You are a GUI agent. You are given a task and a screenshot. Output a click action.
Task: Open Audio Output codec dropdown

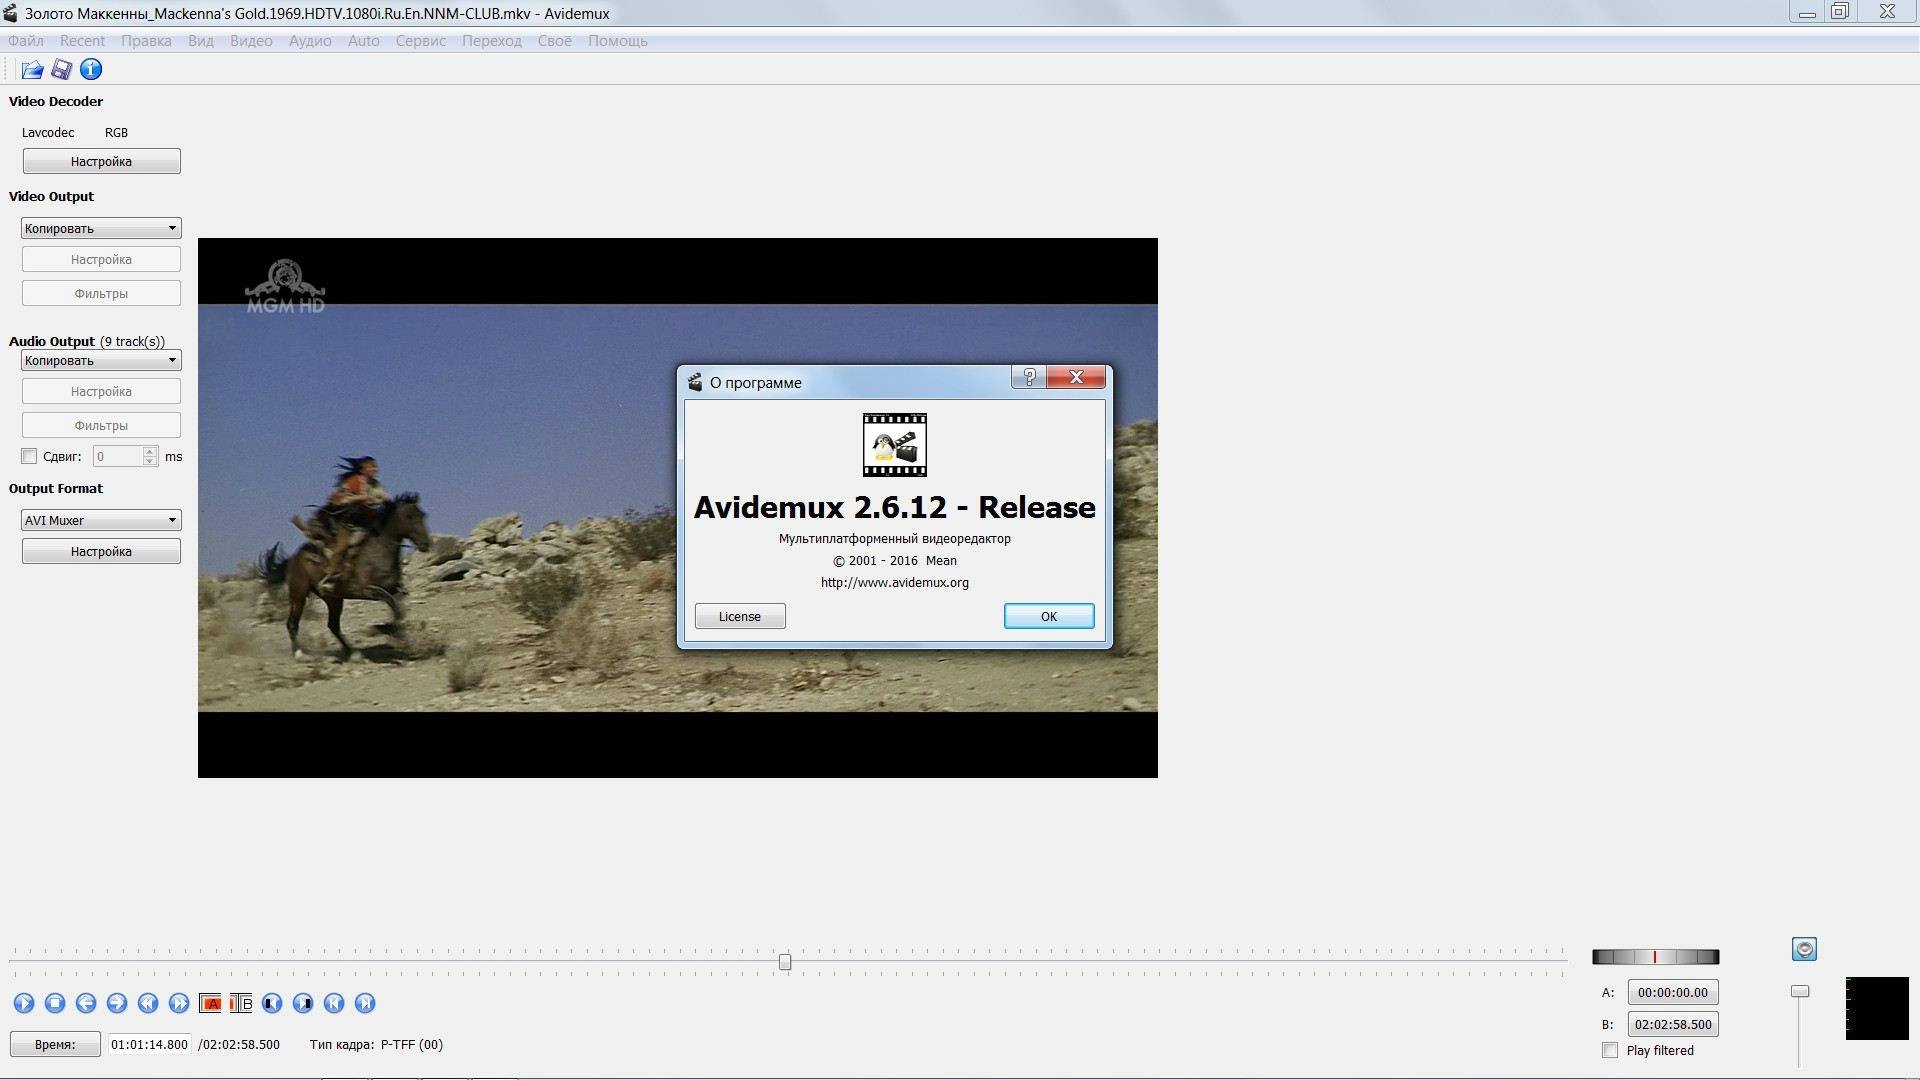pos(101,360)
